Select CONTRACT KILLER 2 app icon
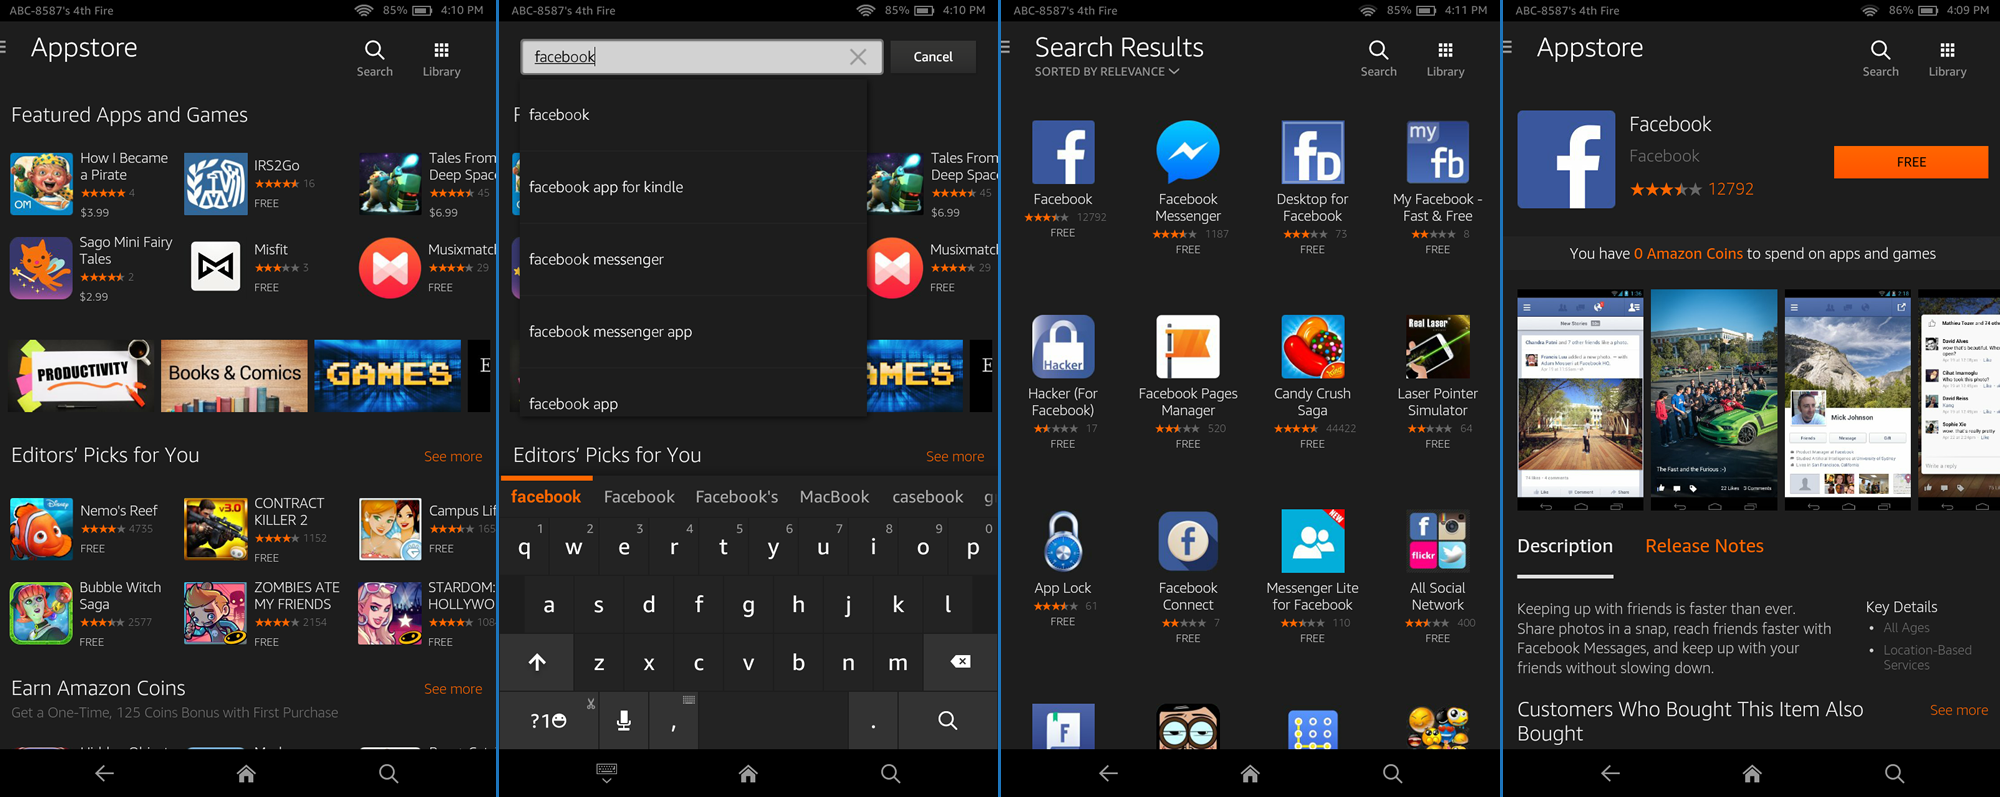Screen dimensions: 2000x797 pos(215,529)
